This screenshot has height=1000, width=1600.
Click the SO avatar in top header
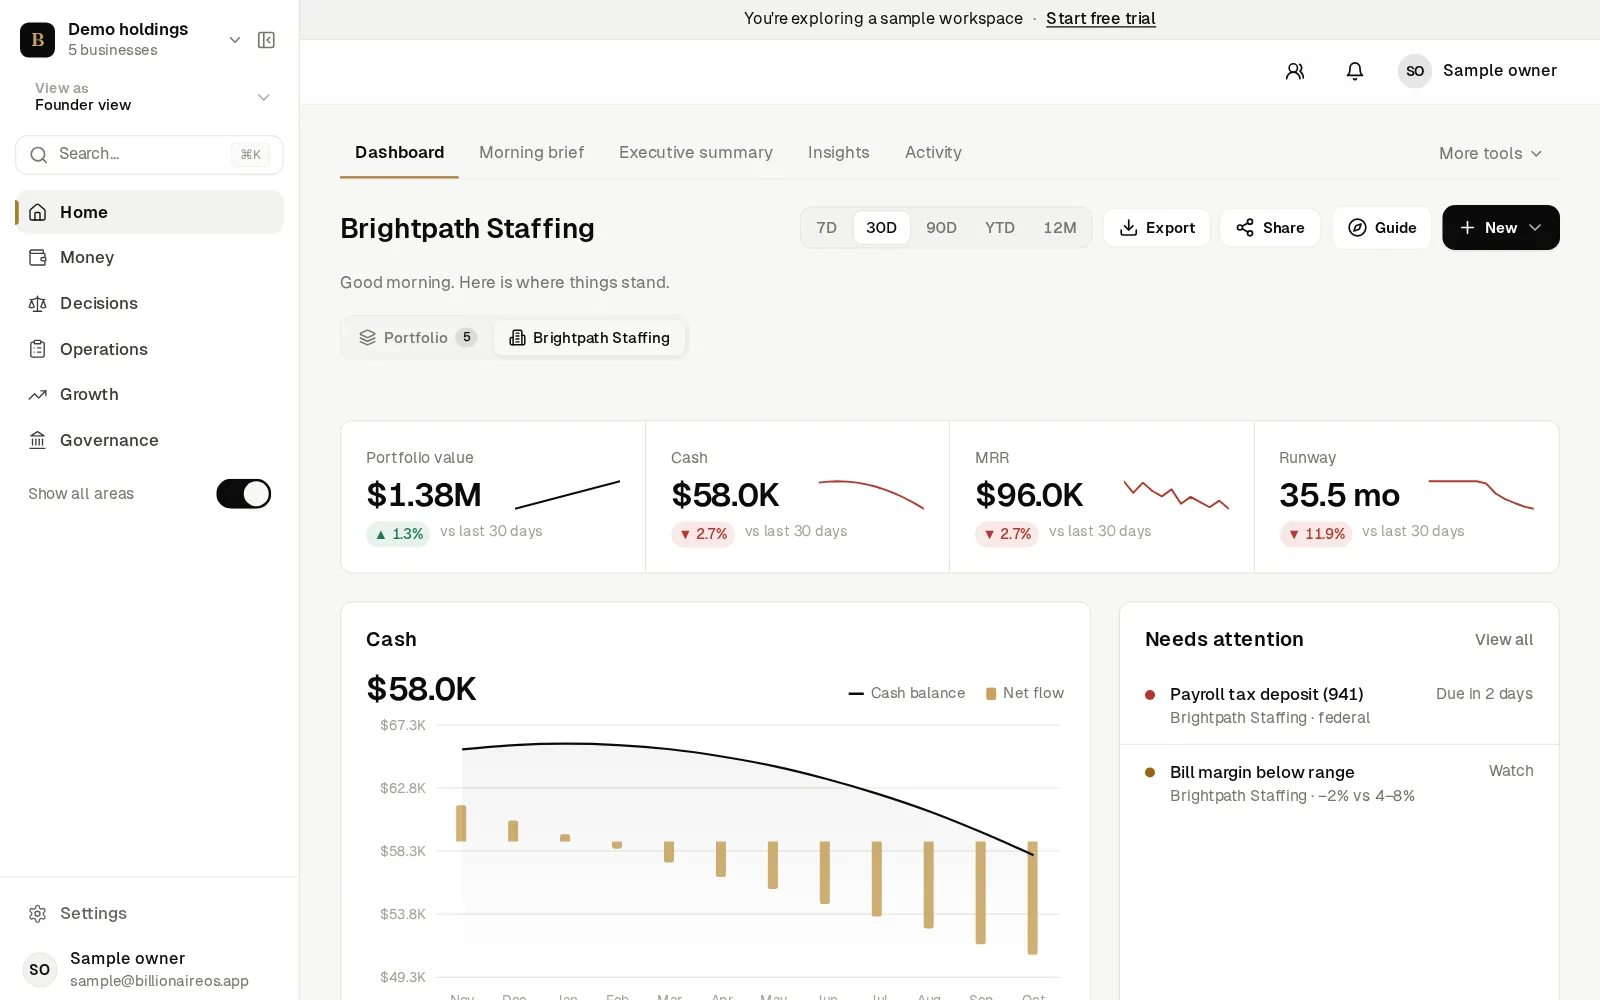(x=1415, y=71)
